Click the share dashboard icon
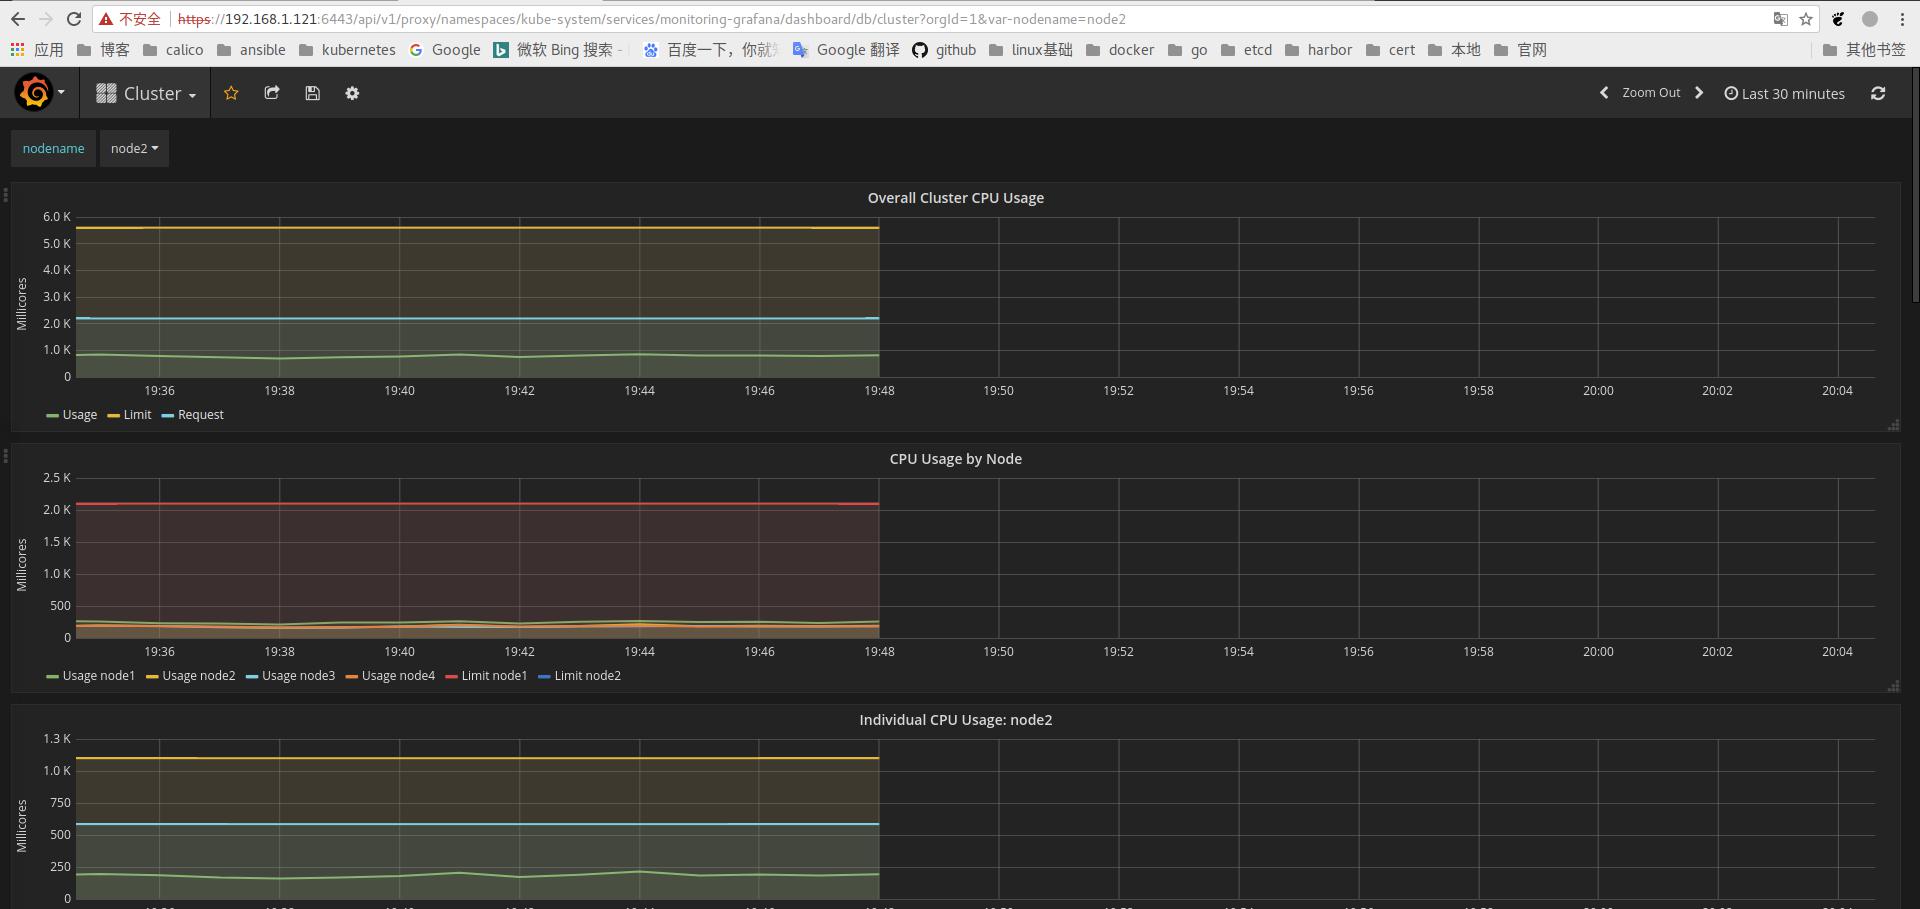The width and height of the screenshot is (1920, 909). pos(271,93)
